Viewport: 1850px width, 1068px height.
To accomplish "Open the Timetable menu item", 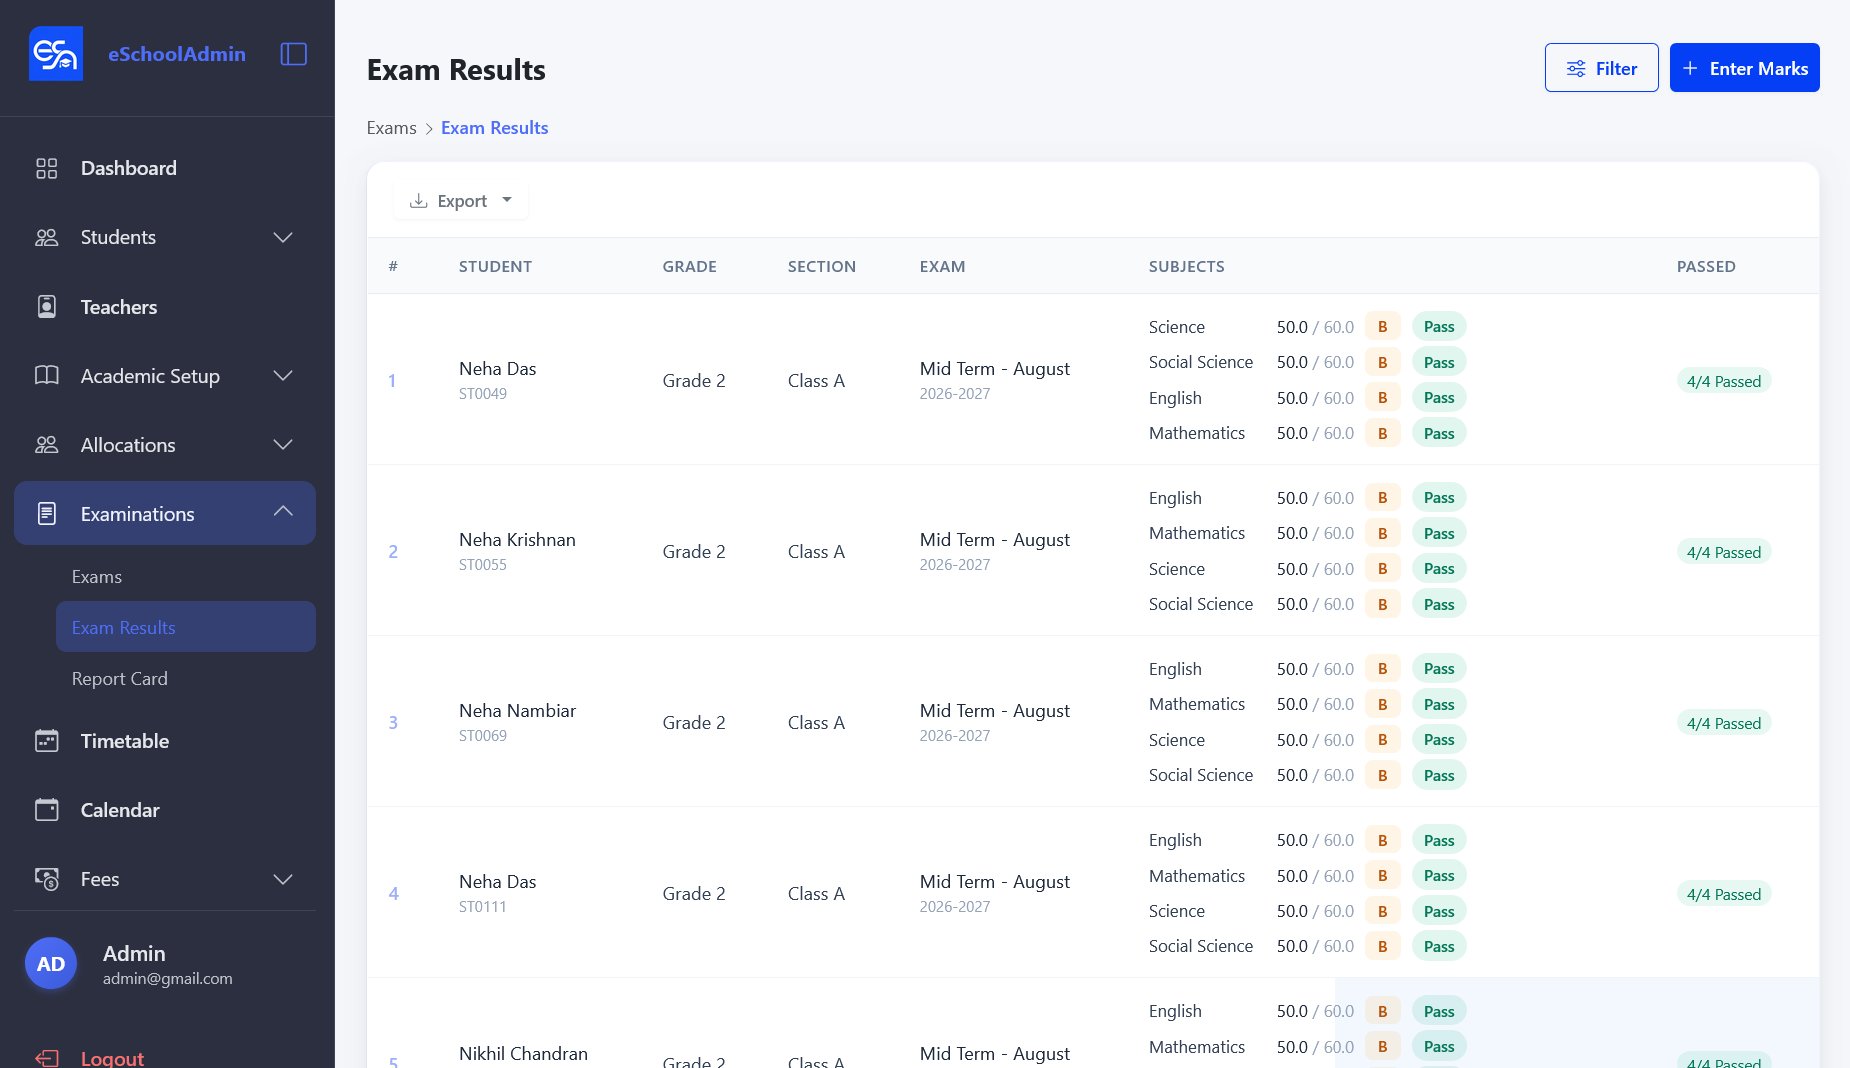I will [x=165, y=741].
